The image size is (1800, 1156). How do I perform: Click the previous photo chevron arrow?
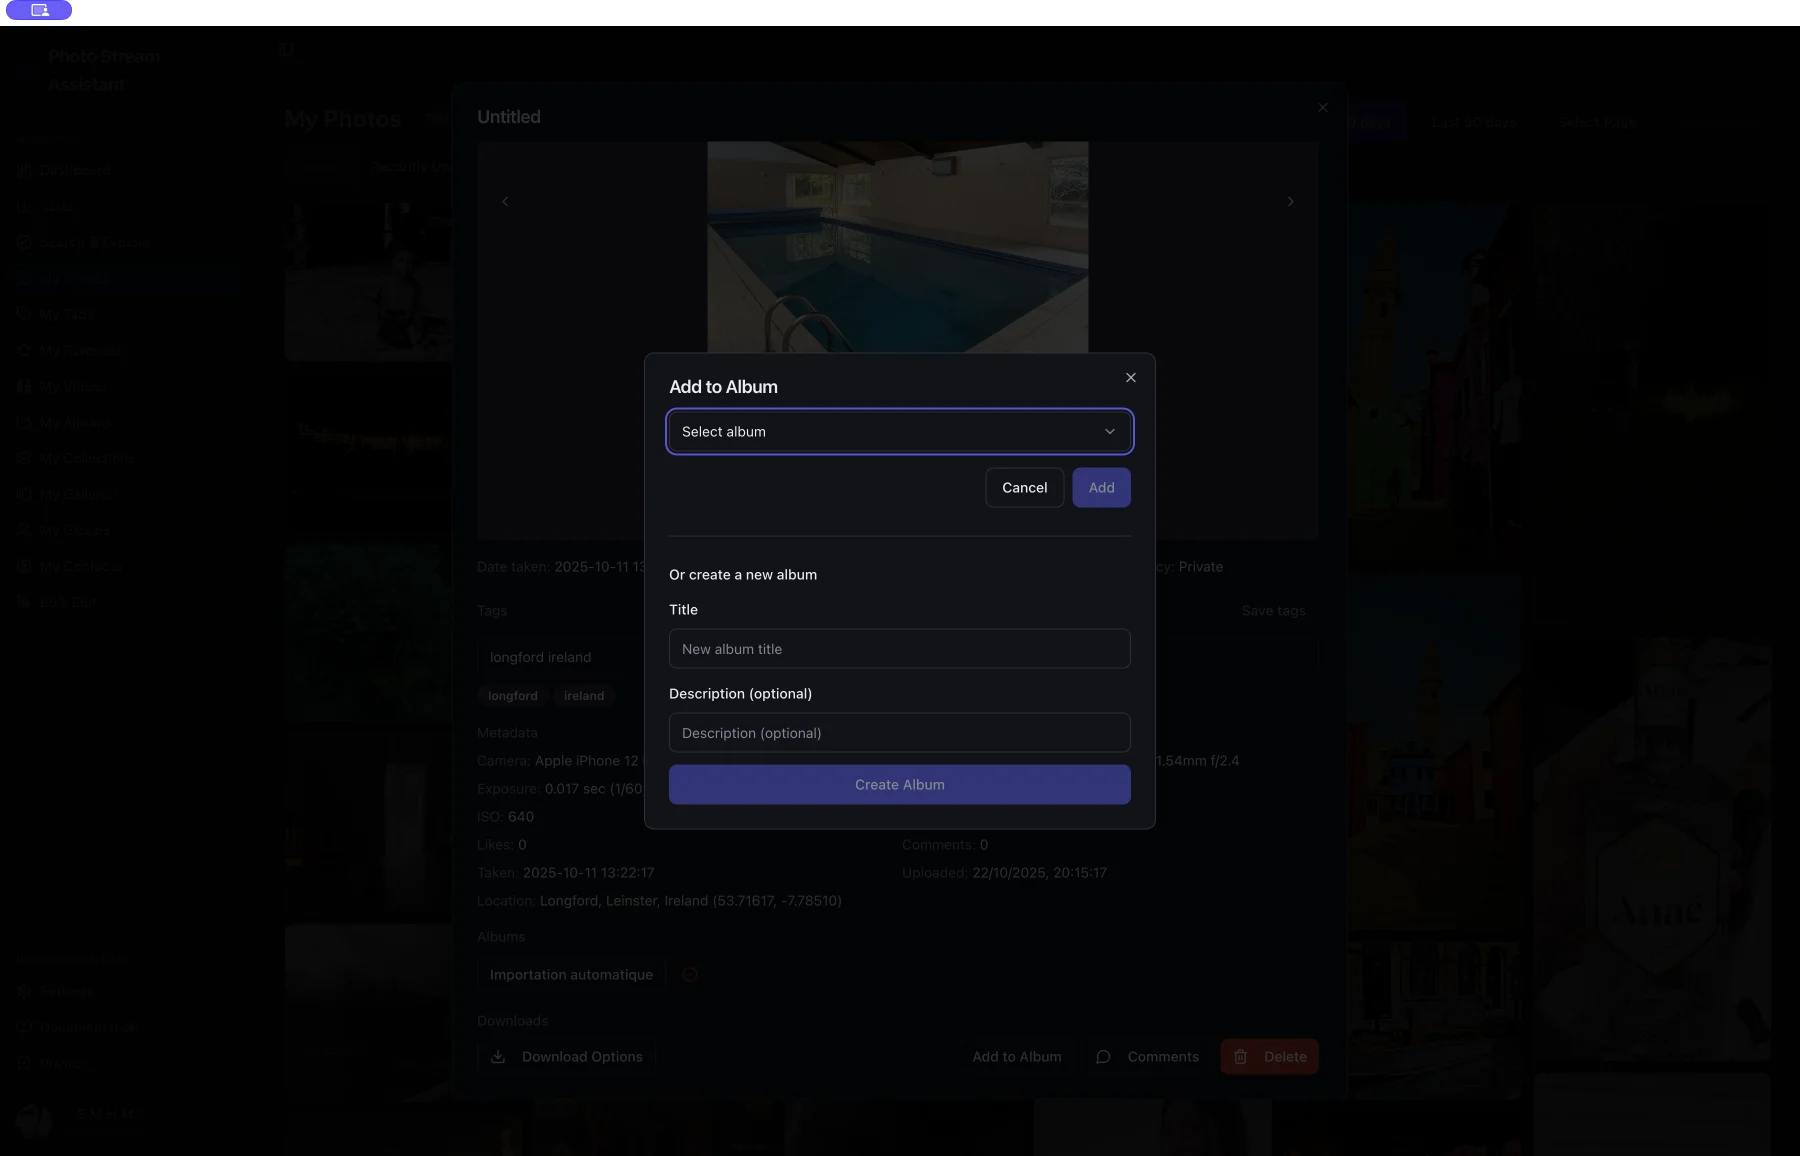505,201
